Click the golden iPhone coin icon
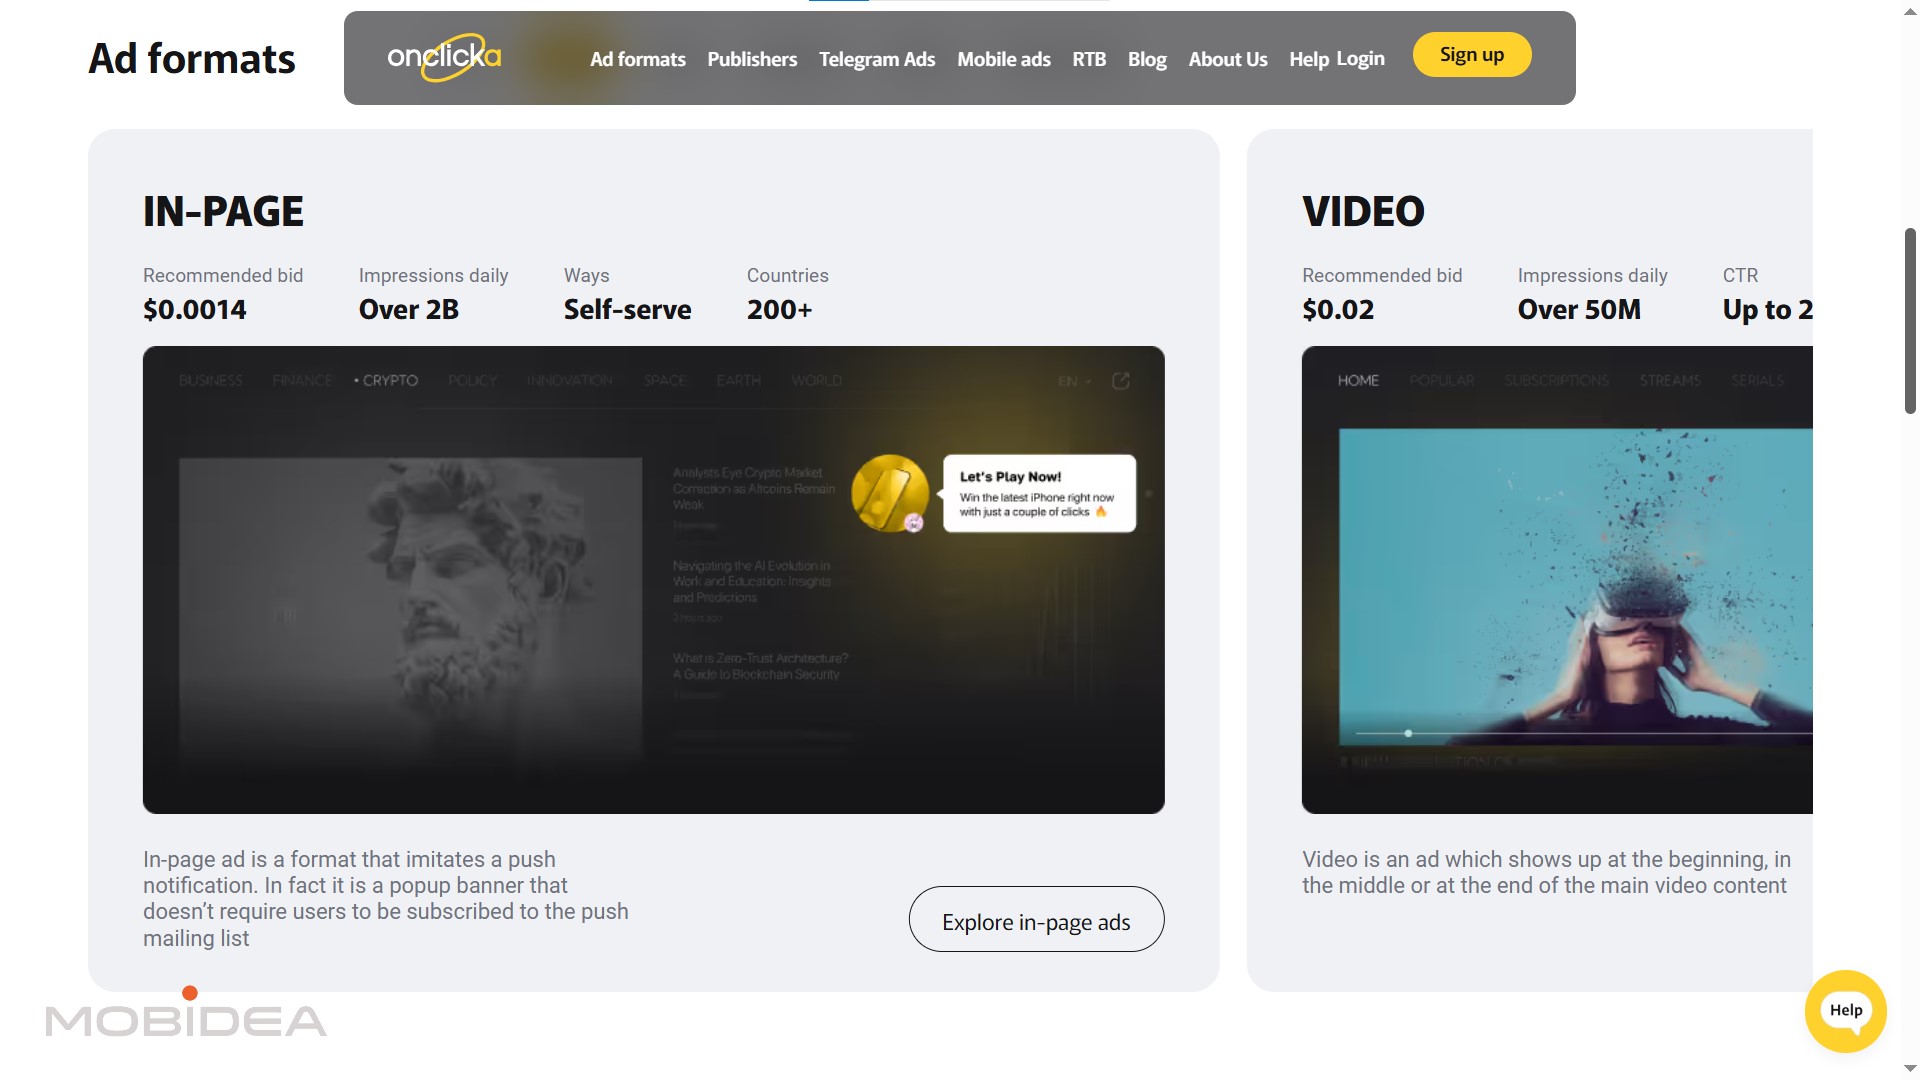Viewport: 1920px width, 1080px height. pos(889,493)
